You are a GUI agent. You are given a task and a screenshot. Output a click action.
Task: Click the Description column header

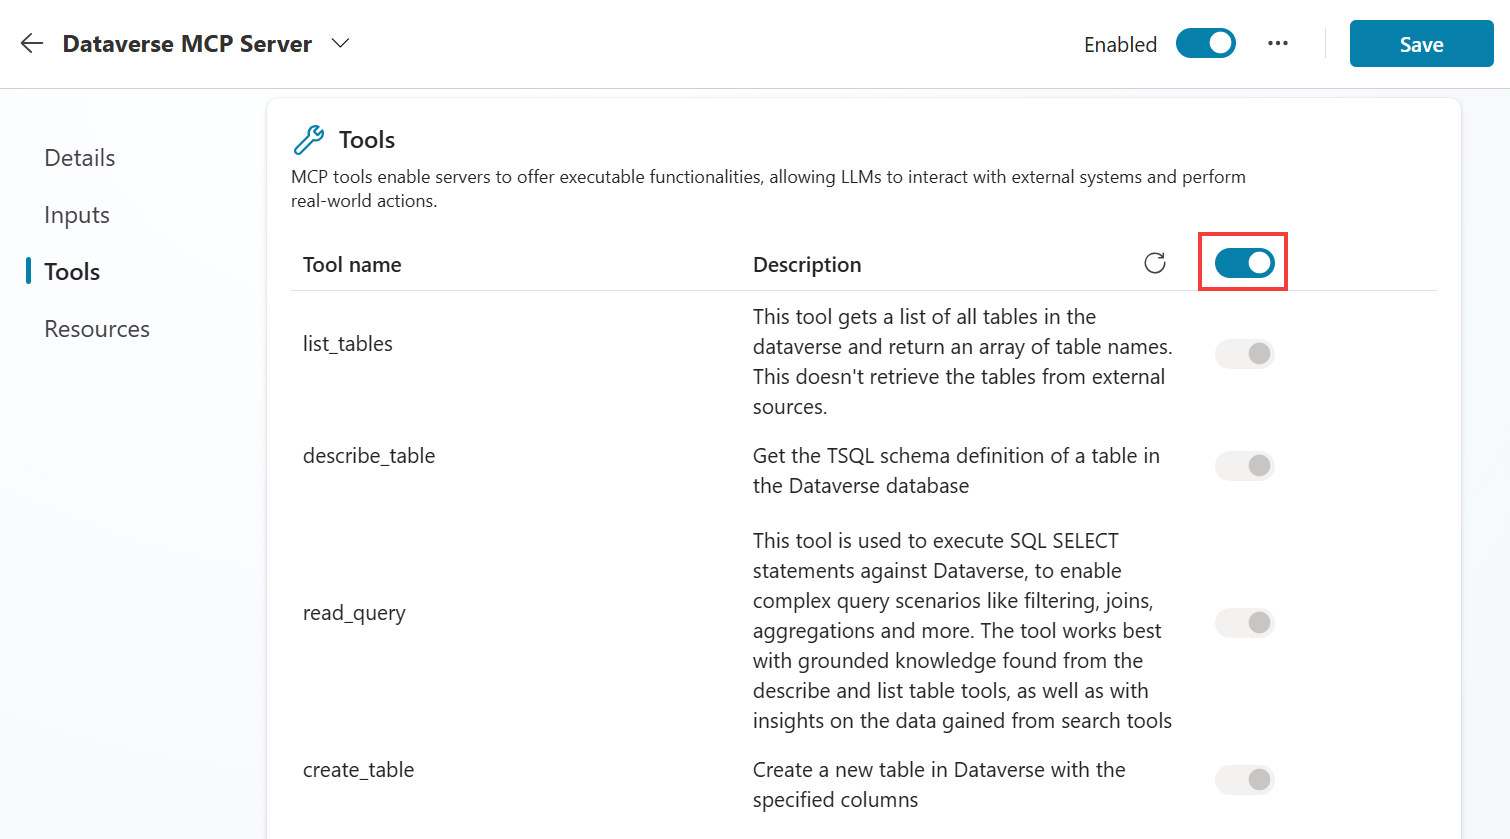pos(807,264)
